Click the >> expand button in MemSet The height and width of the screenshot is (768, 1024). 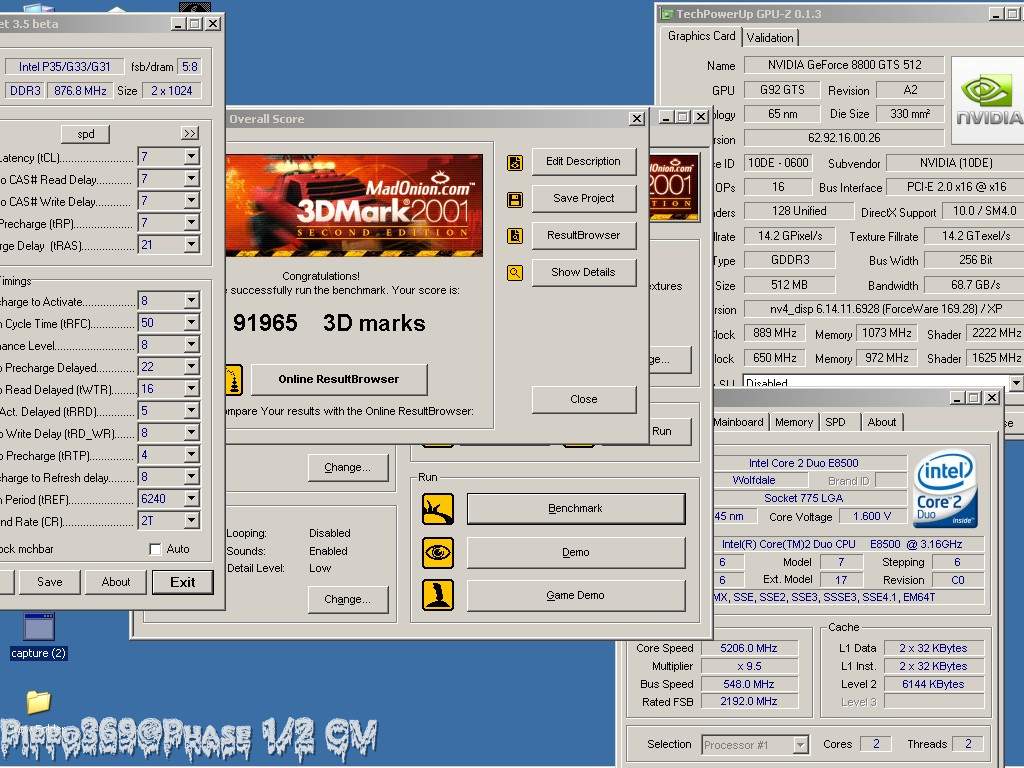(x=189, y=133)
